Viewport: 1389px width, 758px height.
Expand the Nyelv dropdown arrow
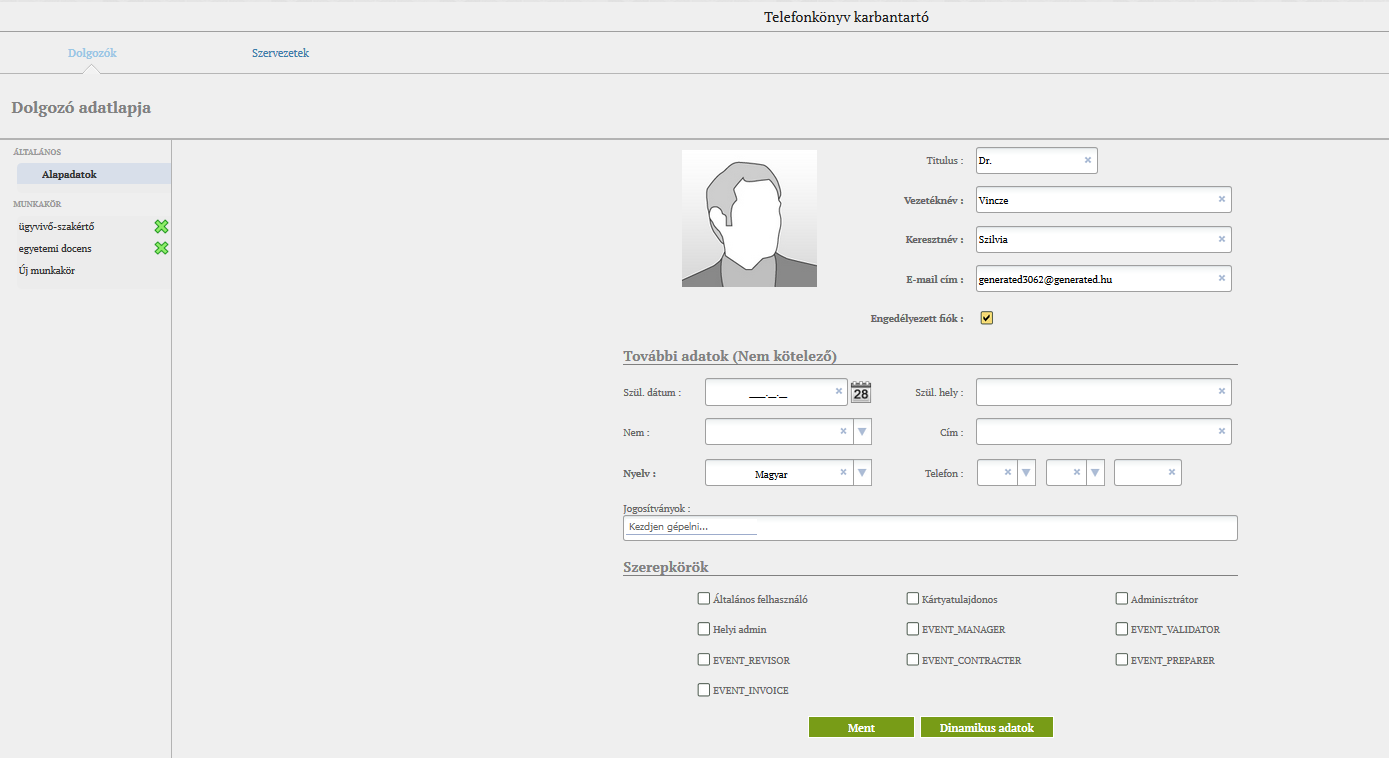pos(863,473)
